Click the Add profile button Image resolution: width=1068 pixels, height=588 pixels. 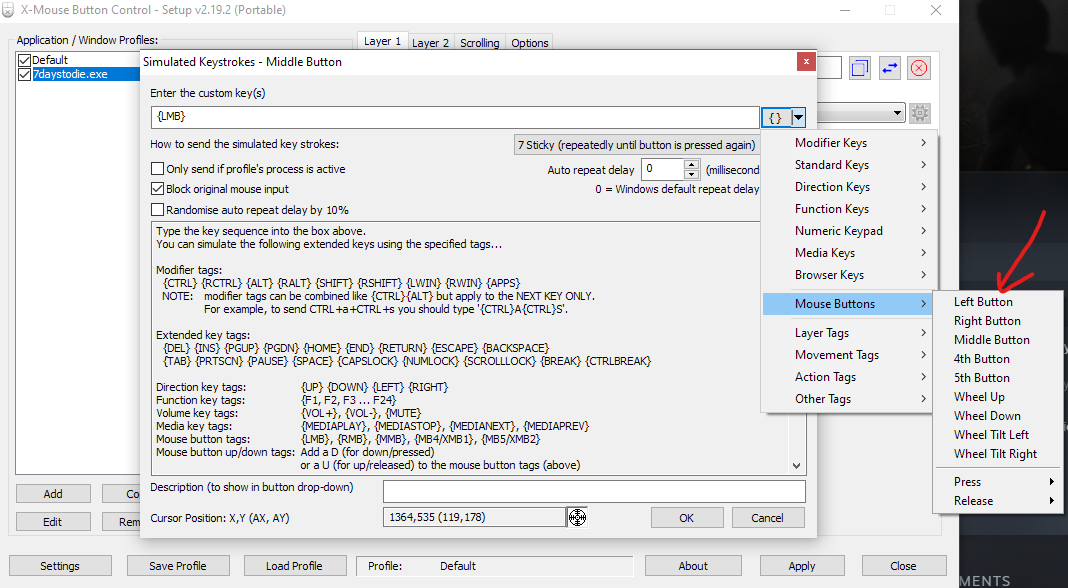(53, 494)
